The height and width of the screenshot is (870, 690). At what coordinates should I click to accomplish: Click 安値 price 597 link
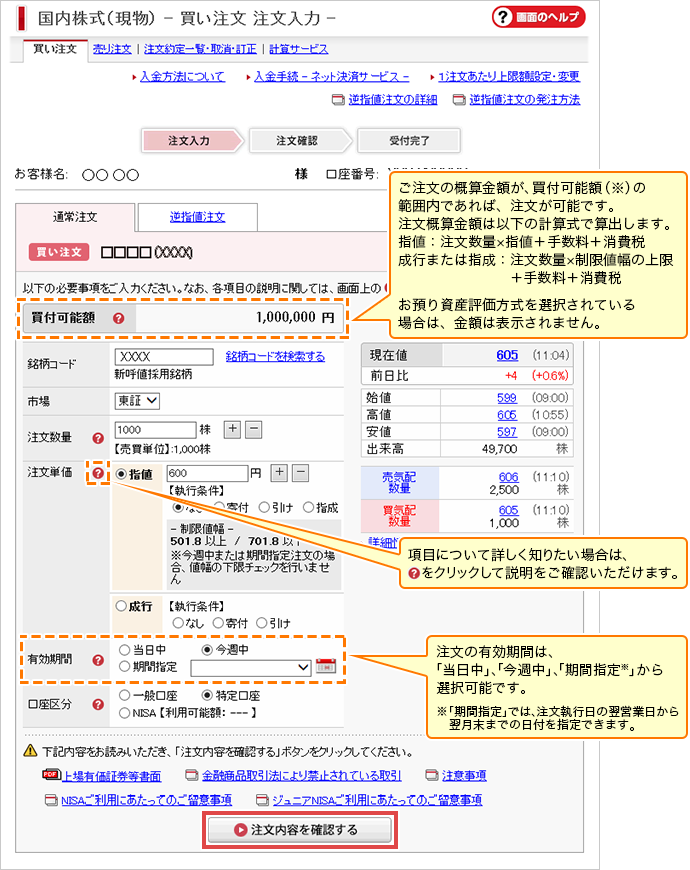(506, 432)
